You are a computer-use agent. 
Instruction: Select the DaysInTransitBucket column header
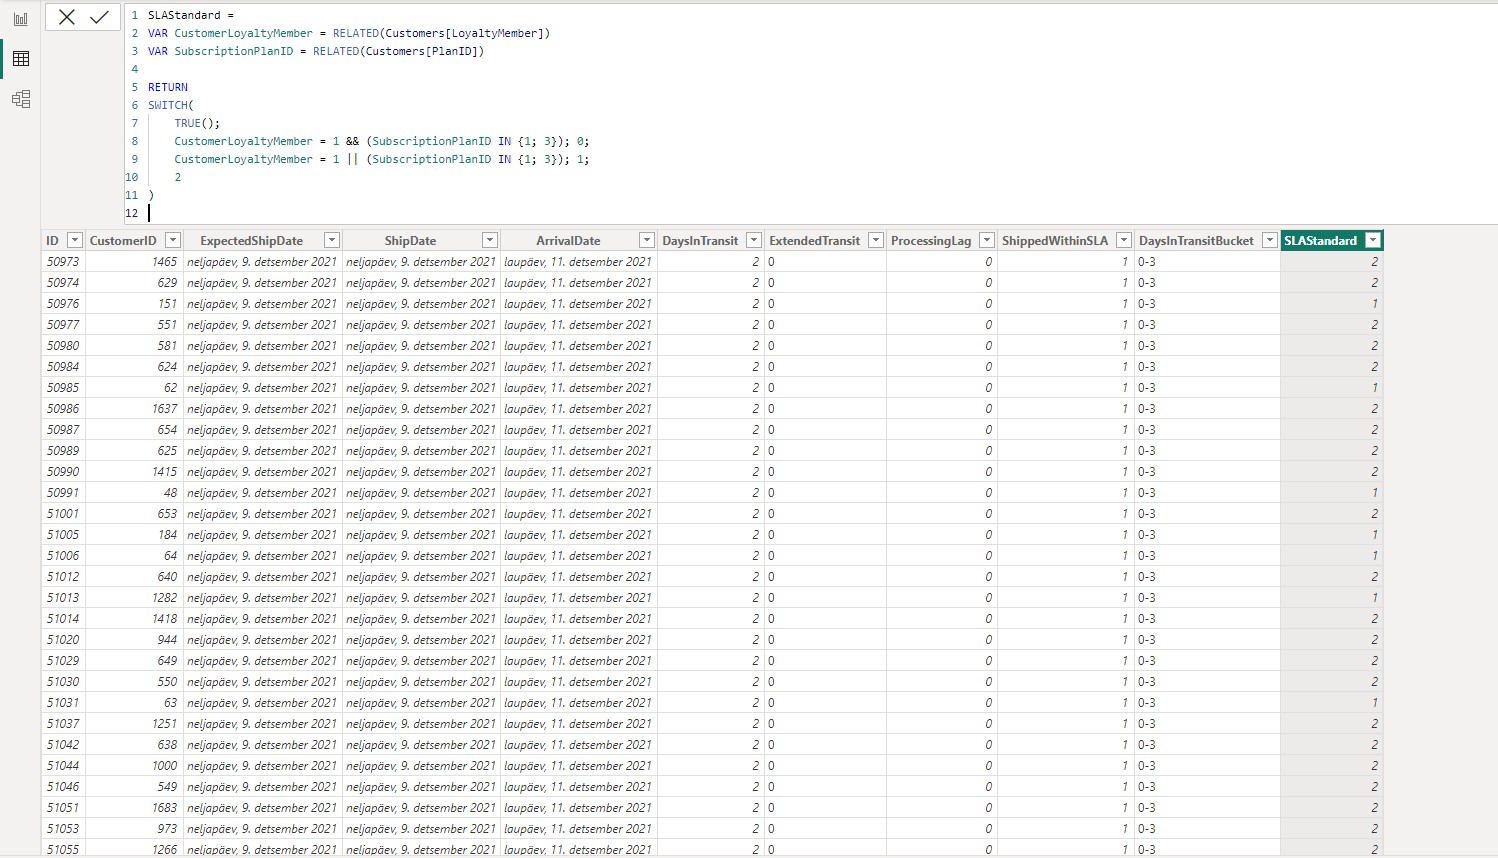tap(1195, 241)
